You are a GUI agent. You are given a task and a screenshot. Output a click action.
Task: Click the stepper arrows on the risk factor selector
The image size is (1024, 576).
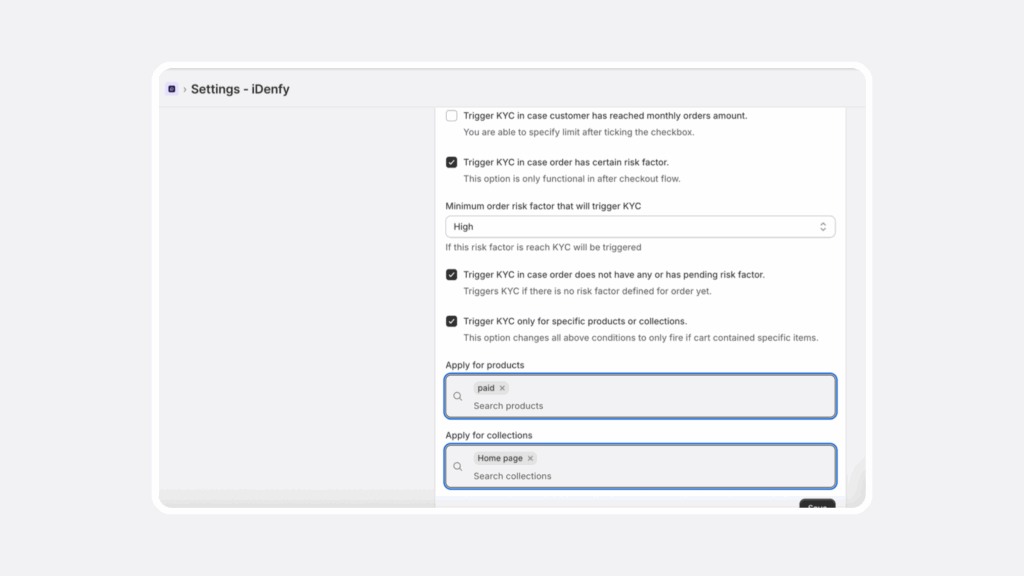(x=823, y=226)
